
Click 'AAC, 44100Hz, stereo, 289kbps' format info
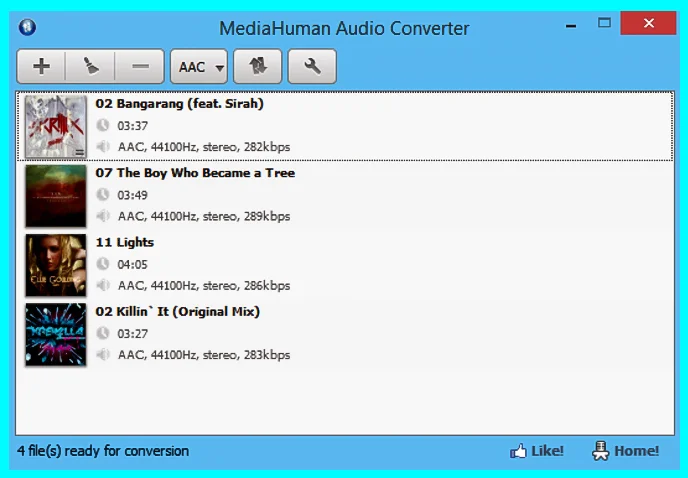[x=204, y=216]
